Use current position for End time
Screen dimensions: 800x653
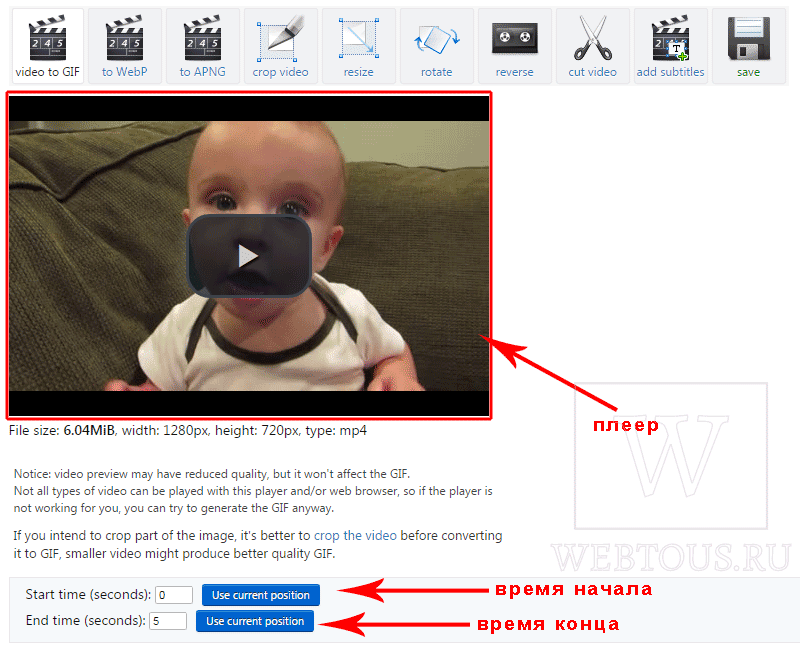click(x=255, y=621)
